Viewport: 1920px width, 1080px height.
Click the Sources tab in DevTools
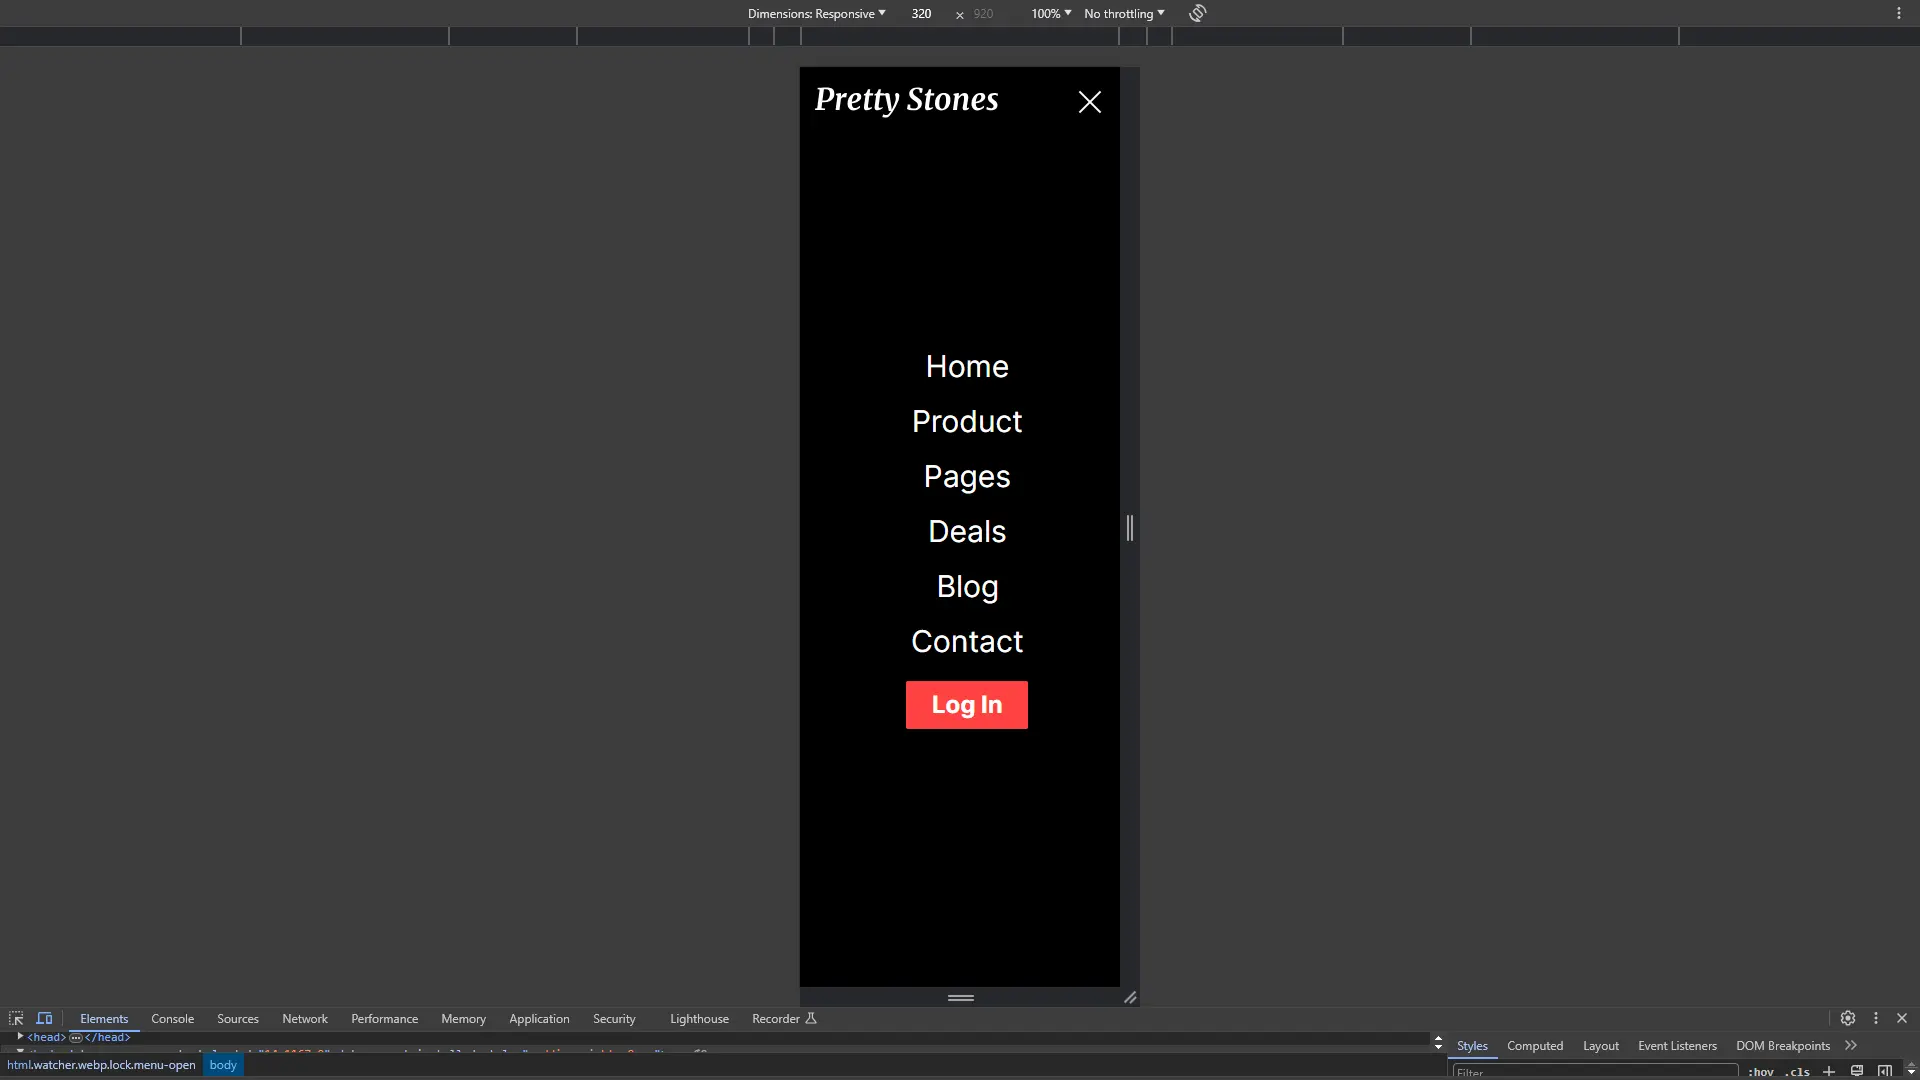tap(237, 1018)
